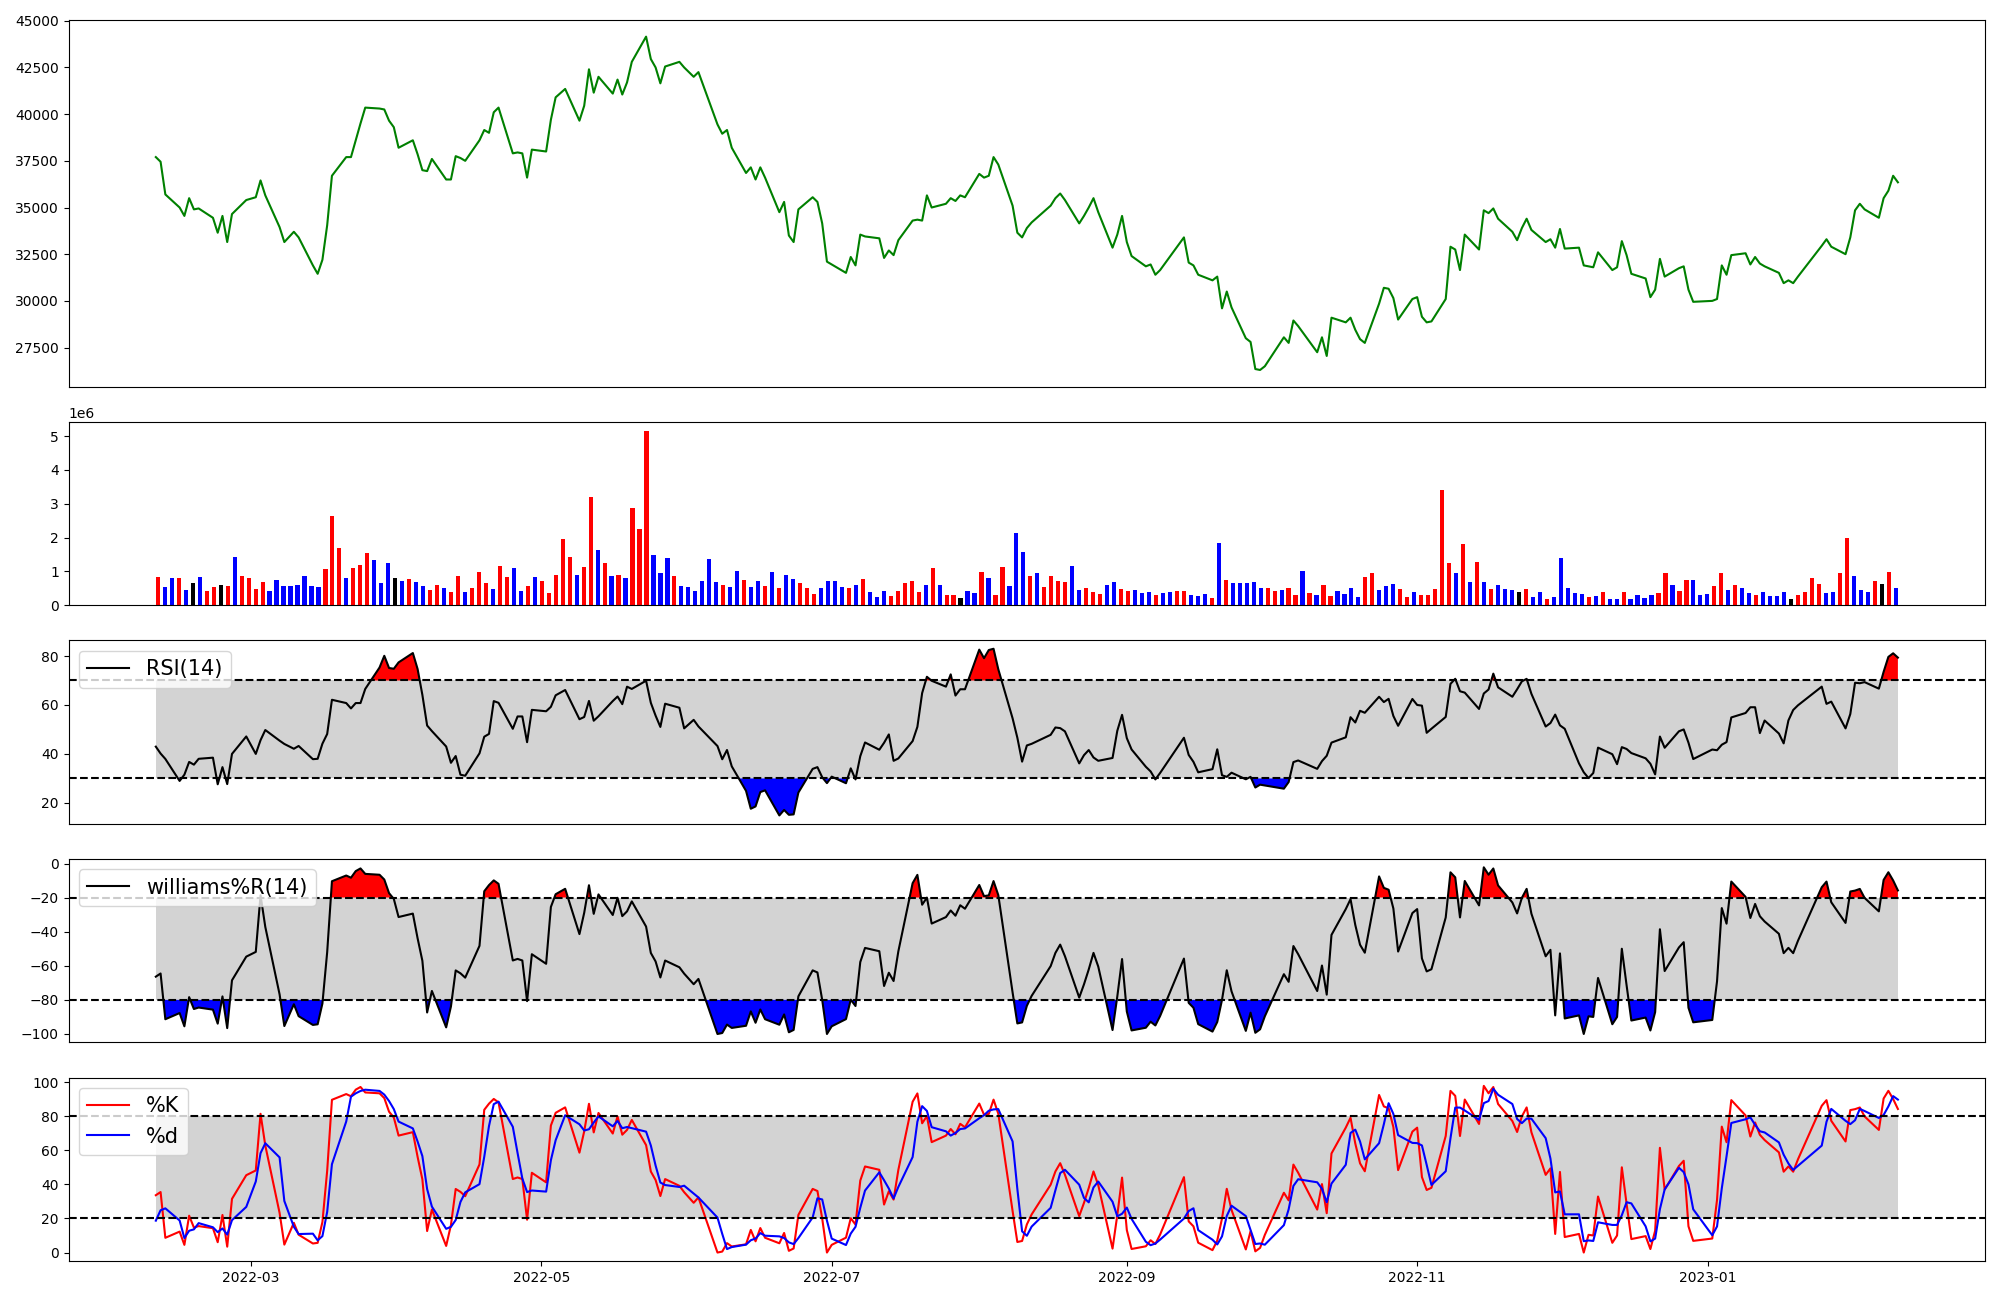Click the blue %d legend line sample
The height and width of the screenshot is (1300, 2000).
[x=108, y=1135]
